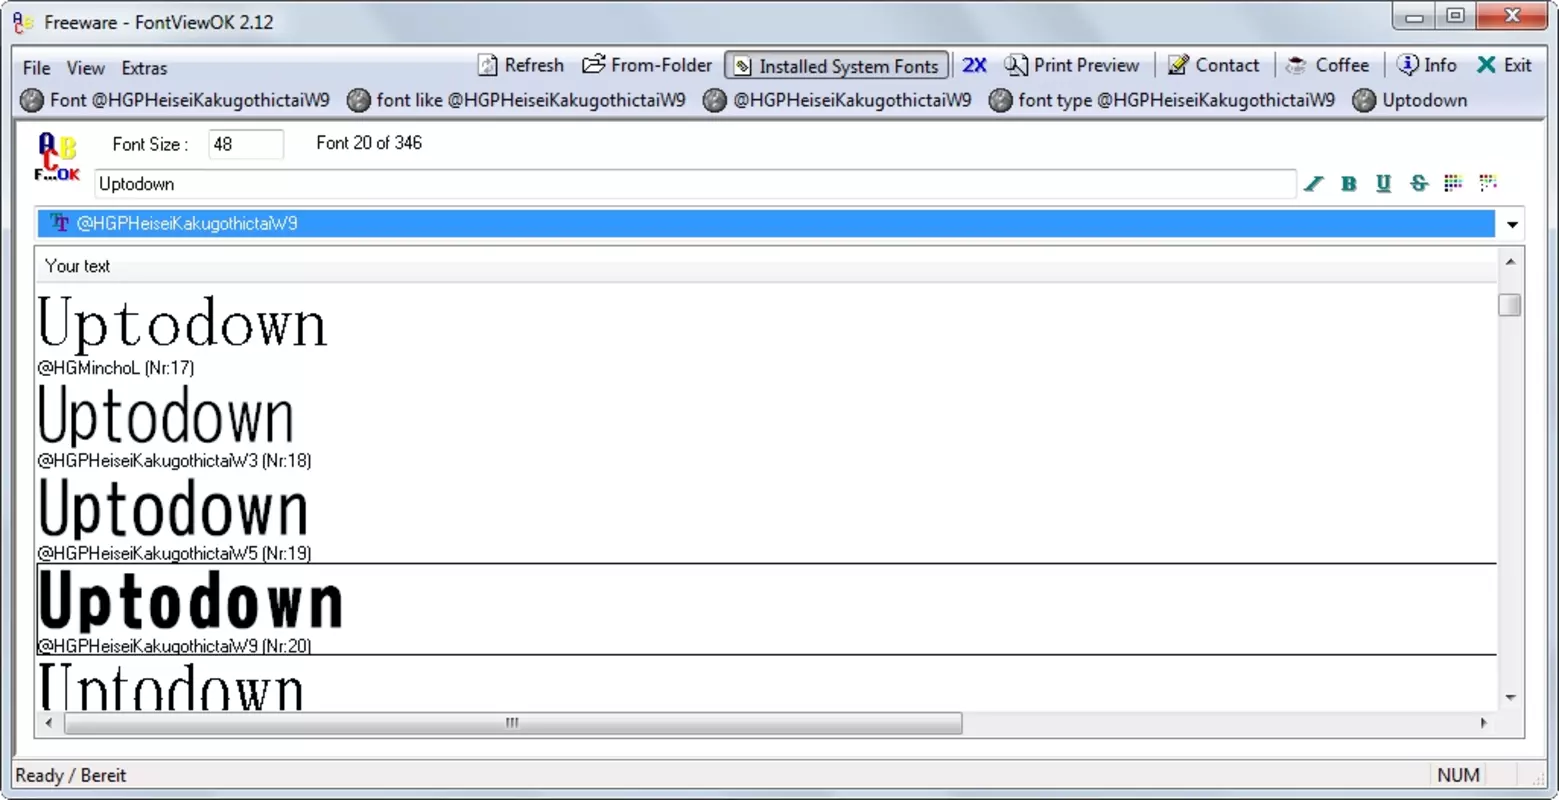Open Print Preview
1559x800 pixels.
click(x=1072, y=65)
